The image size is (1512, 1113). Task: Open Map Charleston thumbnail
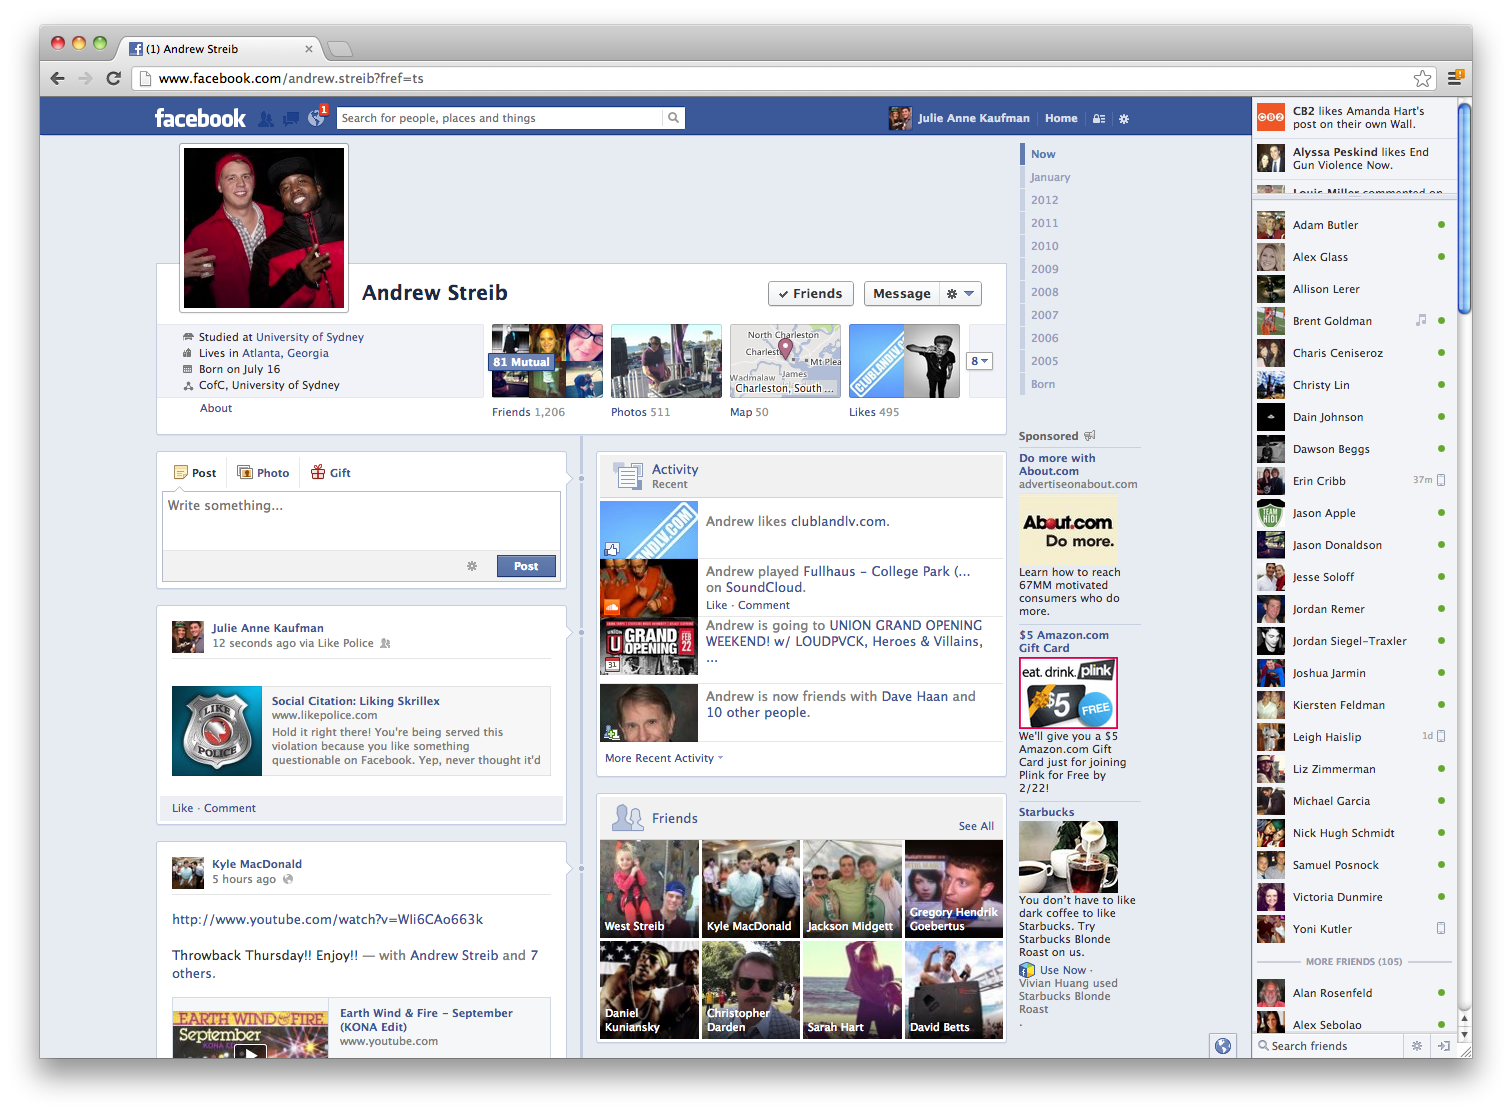[785, 361]
